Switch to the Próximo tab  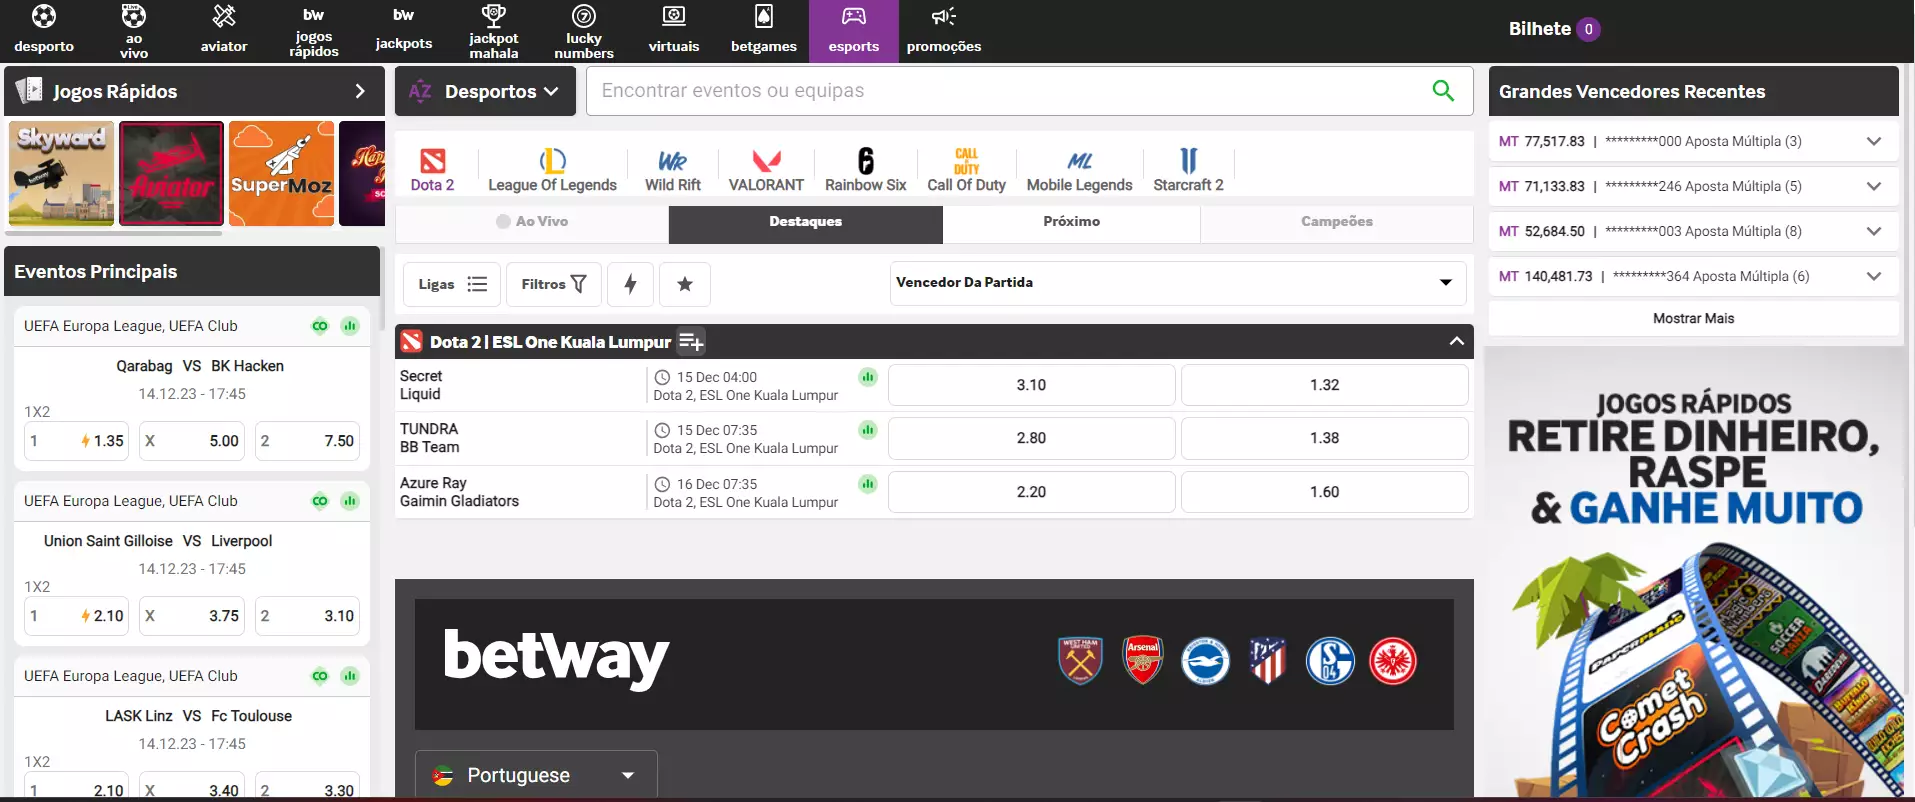tap(1071, 222)
